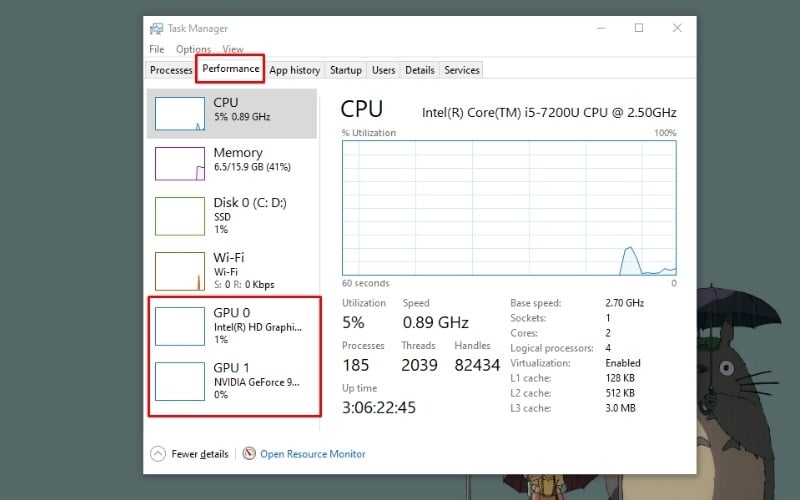Click the 185 processes count

click(x=356, y=365)
